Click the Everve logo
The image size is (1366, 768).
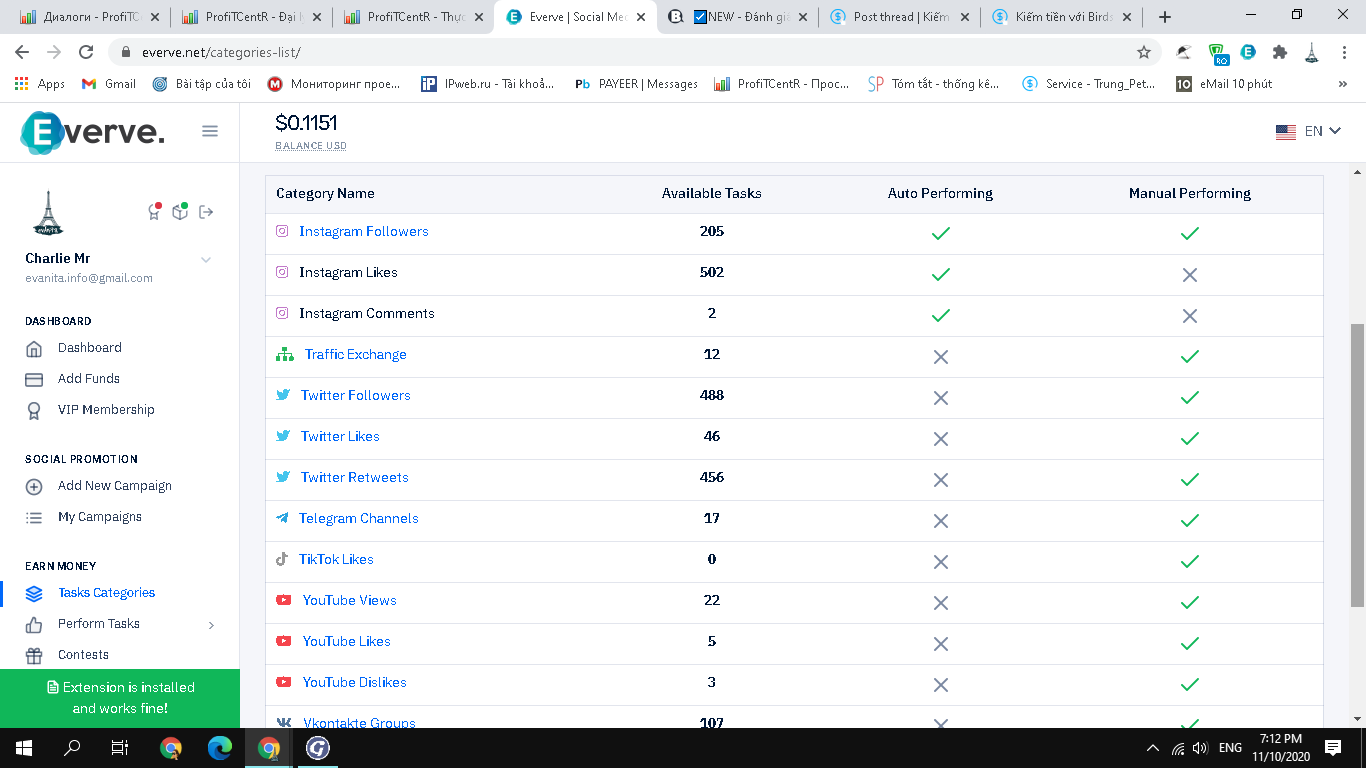click(92, 131)
